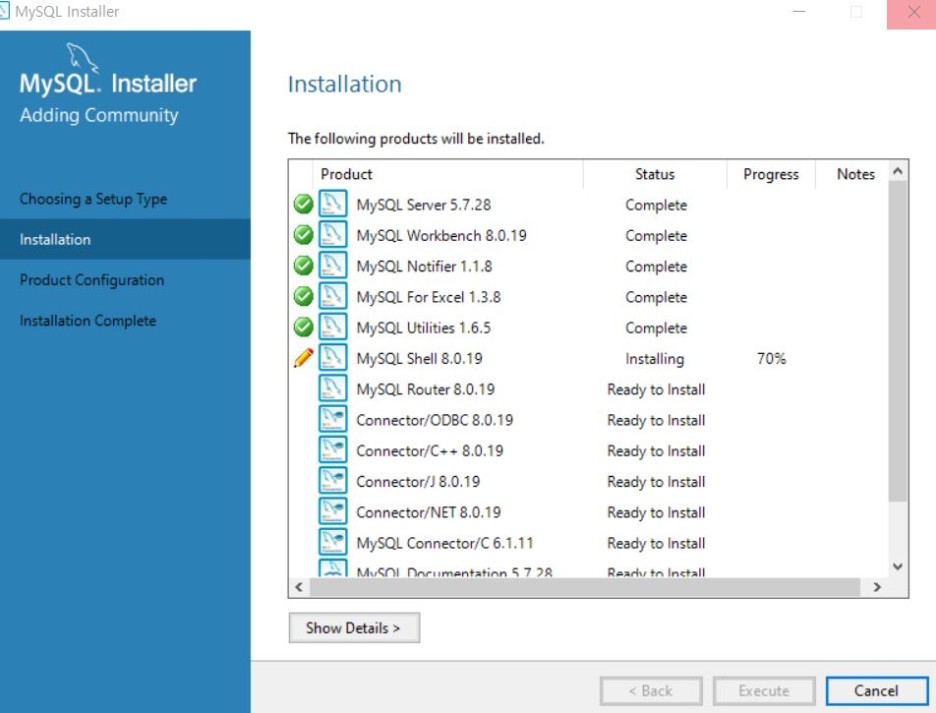Click the horizontal scrollbar thumb
This screenshot has height=713, width=936.
[x=585, y=587]
